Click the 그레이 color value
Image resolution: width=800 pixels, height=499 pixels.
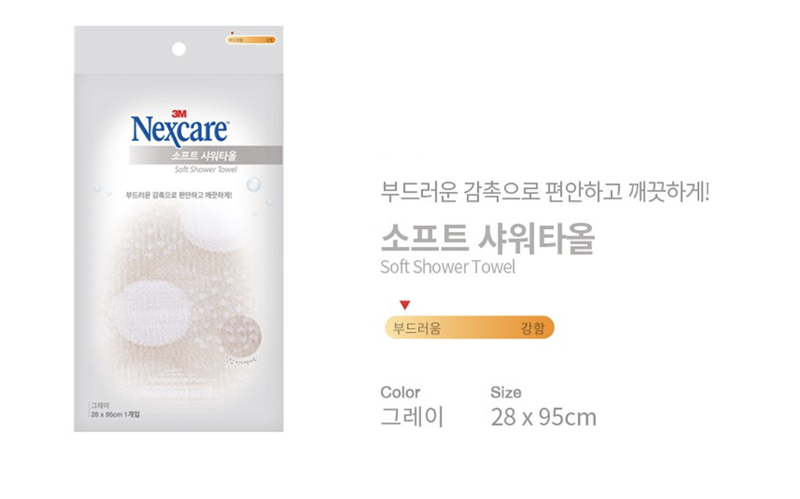point(413,417)
